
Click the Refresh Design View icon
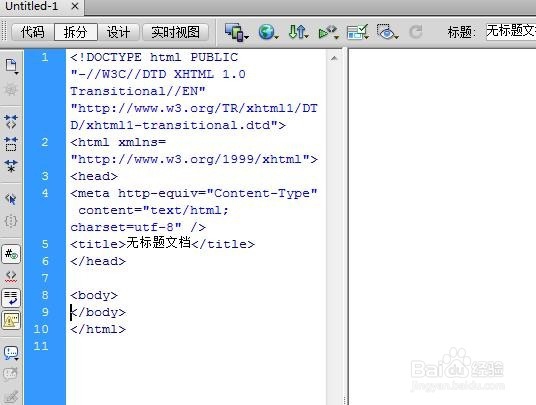pyautogui.click(x=416, y=32)
